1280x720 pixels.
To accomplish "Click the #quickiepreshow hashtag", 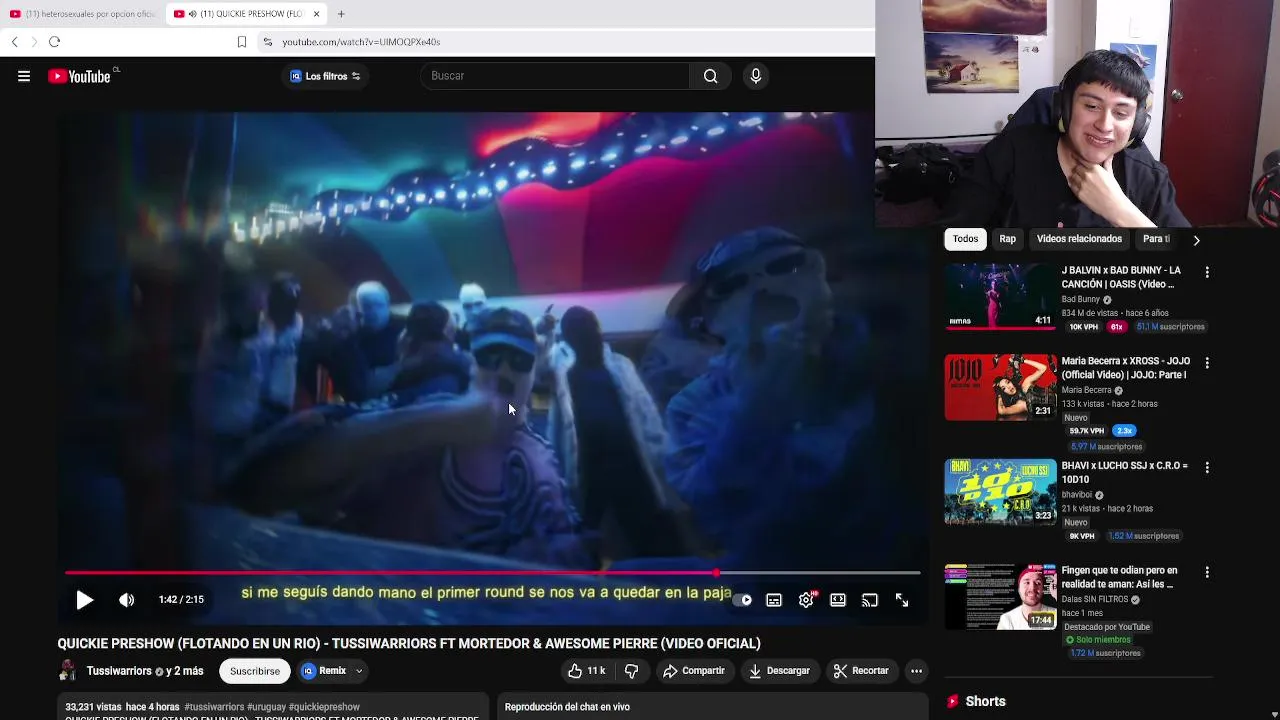I will [324, 707].
